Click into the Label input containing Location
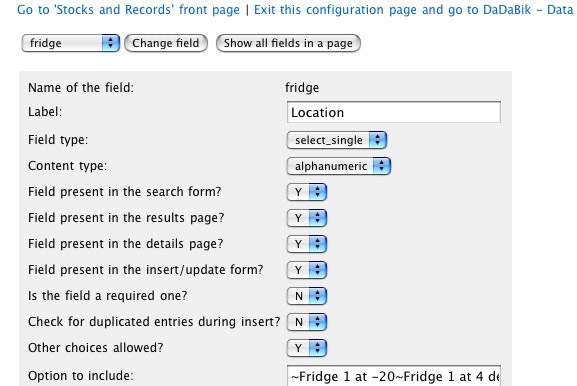Image resolution: width=577 pixels, height=386 pixels. 394,112
